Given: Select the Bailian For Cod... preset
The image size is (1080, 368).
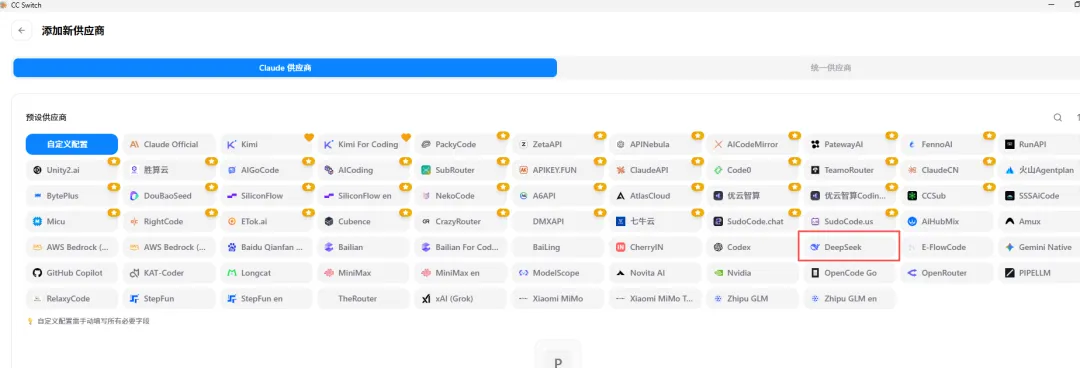Looking at the screenshot, I should pos(461,247).
